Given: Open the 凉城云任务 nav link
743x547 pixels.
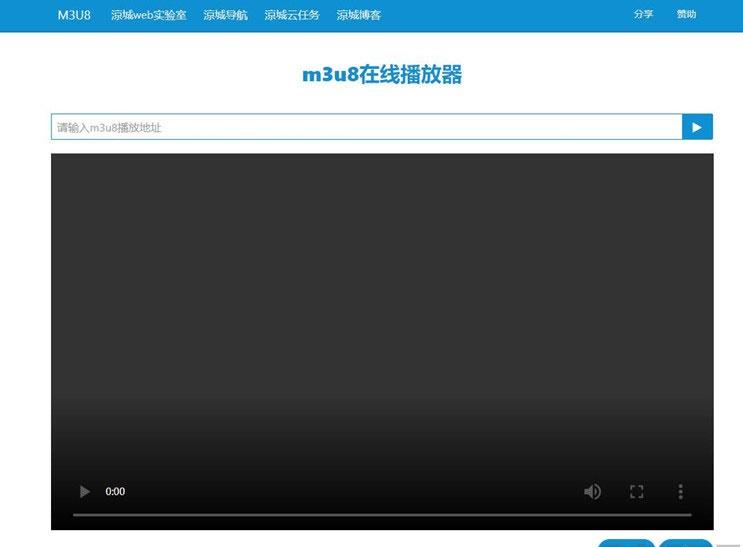Looking at the screenshot, I should pyautogui.click(x=292, y=15).
